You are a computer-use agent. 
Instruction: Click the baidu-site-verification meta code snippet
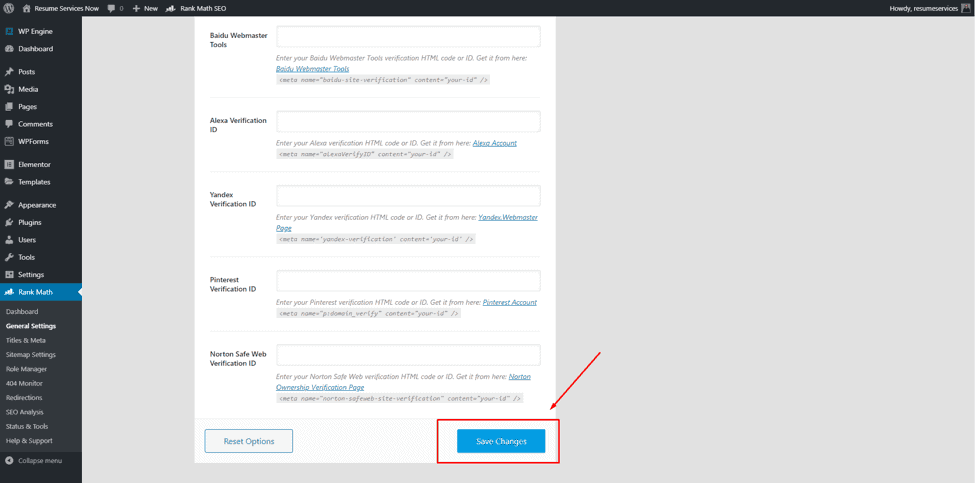tap(384, 80)
